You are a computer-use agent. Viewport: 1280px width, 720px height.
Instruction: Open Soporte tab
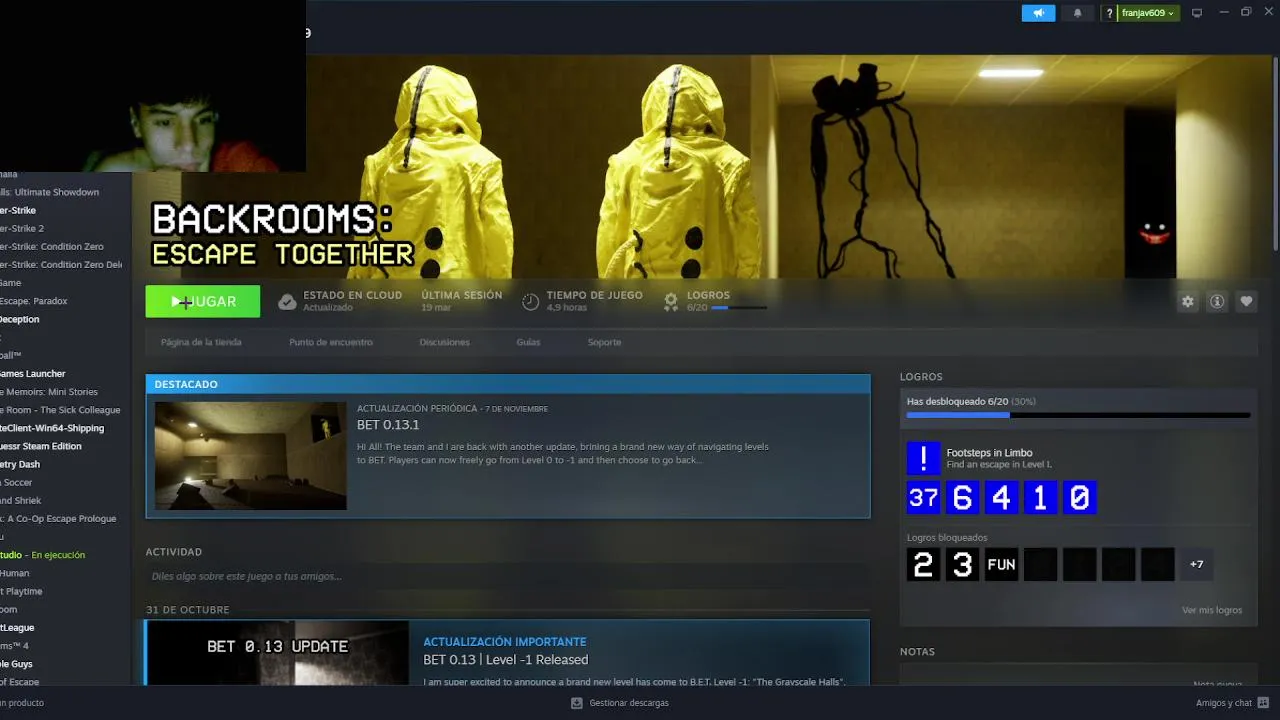coord(604,342)
